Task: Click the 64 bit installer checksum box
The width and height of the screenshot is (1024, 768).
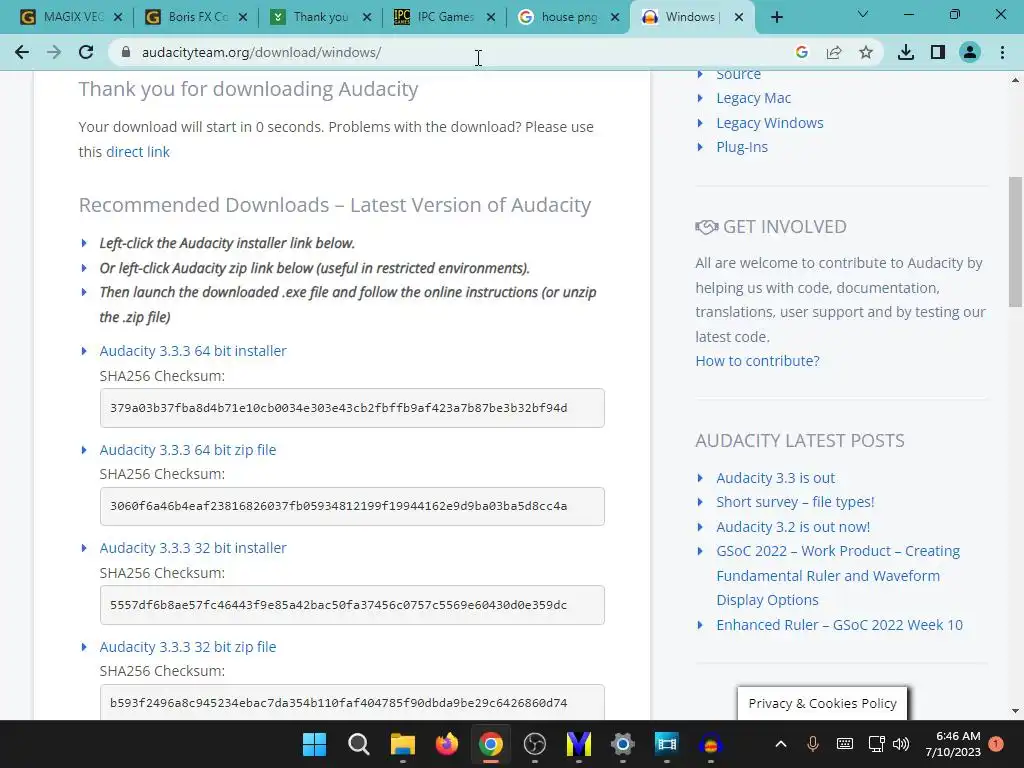Action: pyautogui.click(x=352, y=408)
